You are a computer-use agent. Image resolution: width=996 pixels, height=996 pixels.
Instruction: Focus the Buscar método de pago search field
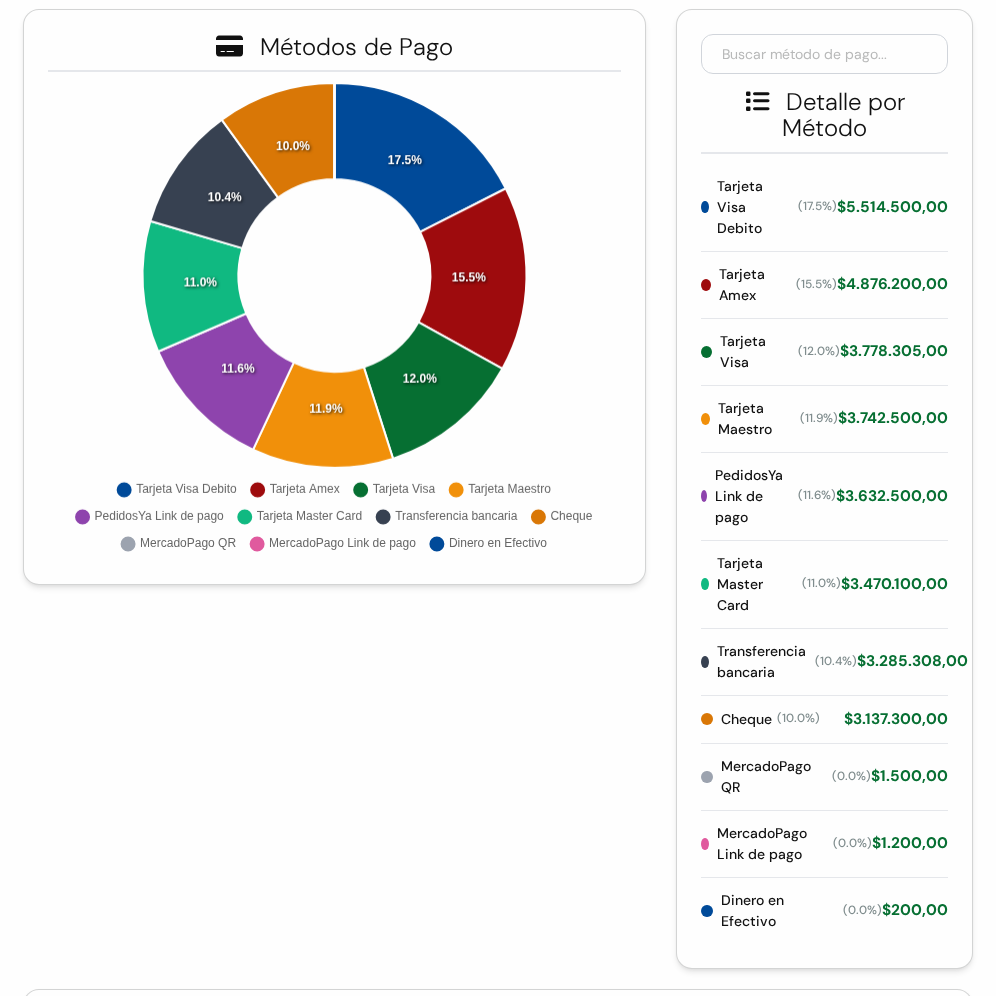(x=824, y=54)
